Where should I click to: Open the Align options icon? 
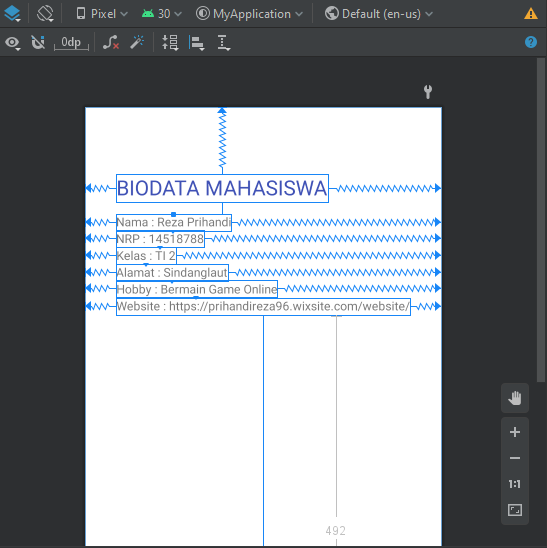(197, 43)
